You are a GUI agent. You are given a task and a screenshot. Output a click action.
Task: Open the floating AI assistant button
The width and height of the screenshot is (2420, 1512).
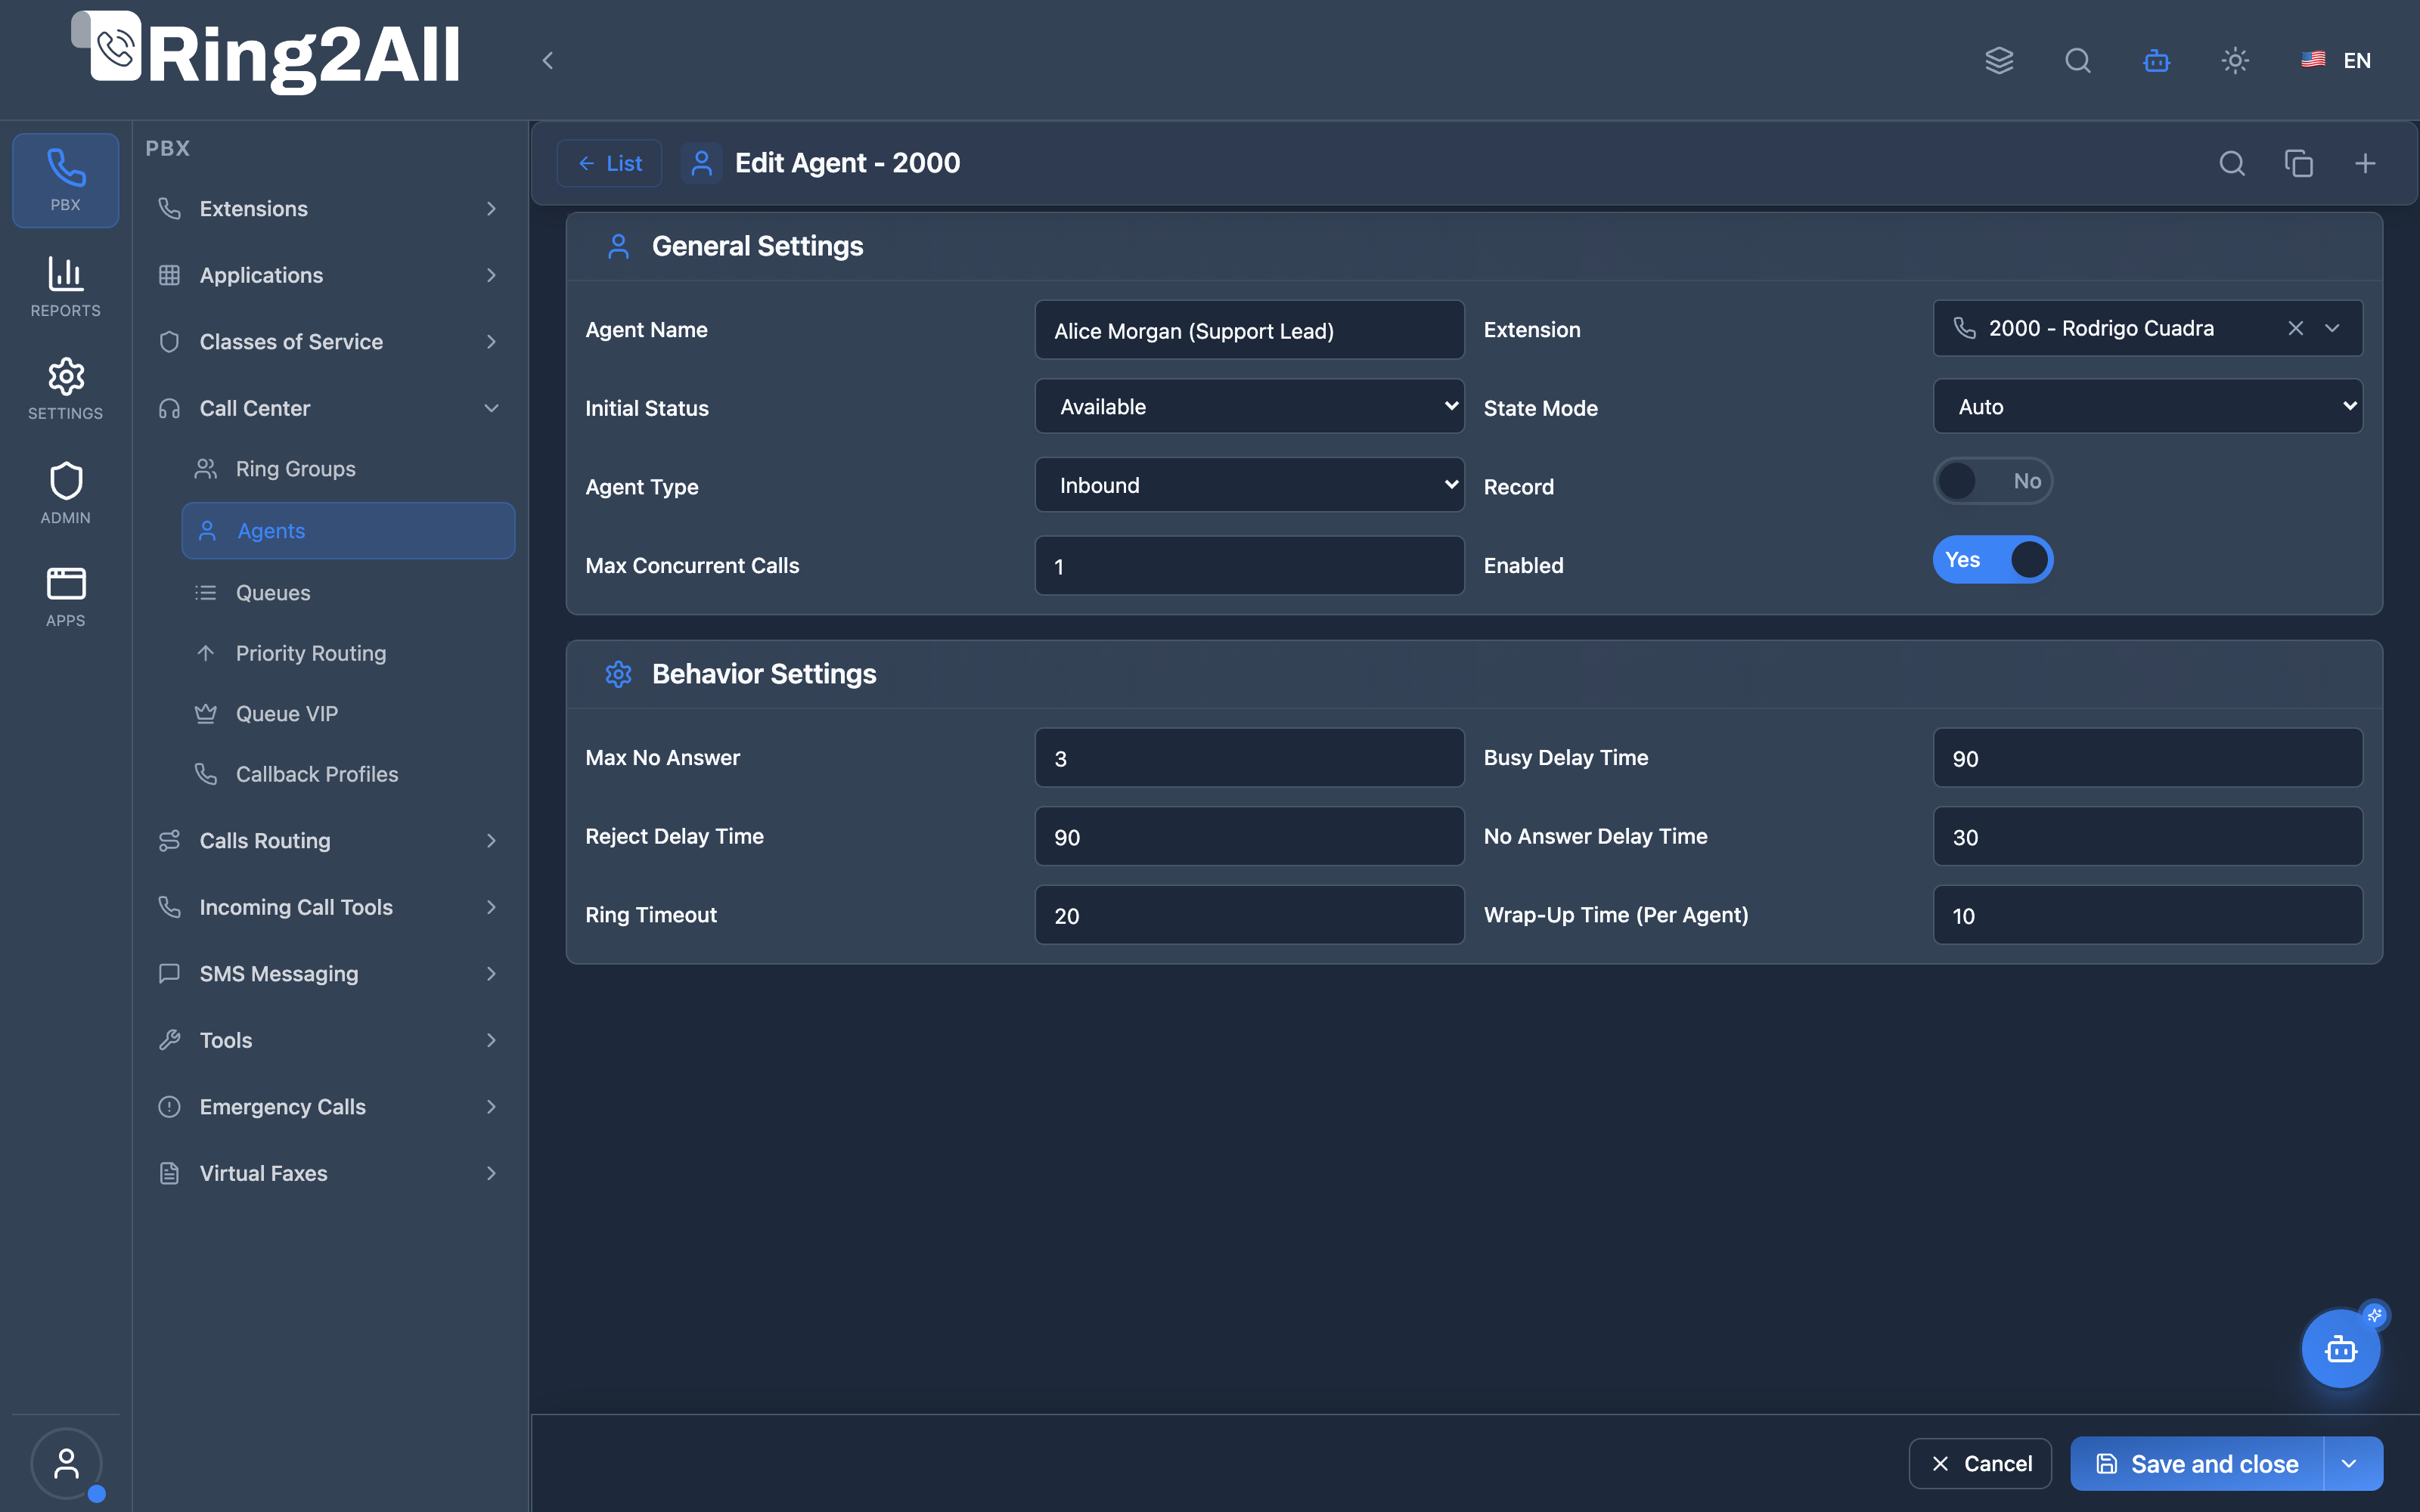pyautogui.click(x=2340, y=1348)
